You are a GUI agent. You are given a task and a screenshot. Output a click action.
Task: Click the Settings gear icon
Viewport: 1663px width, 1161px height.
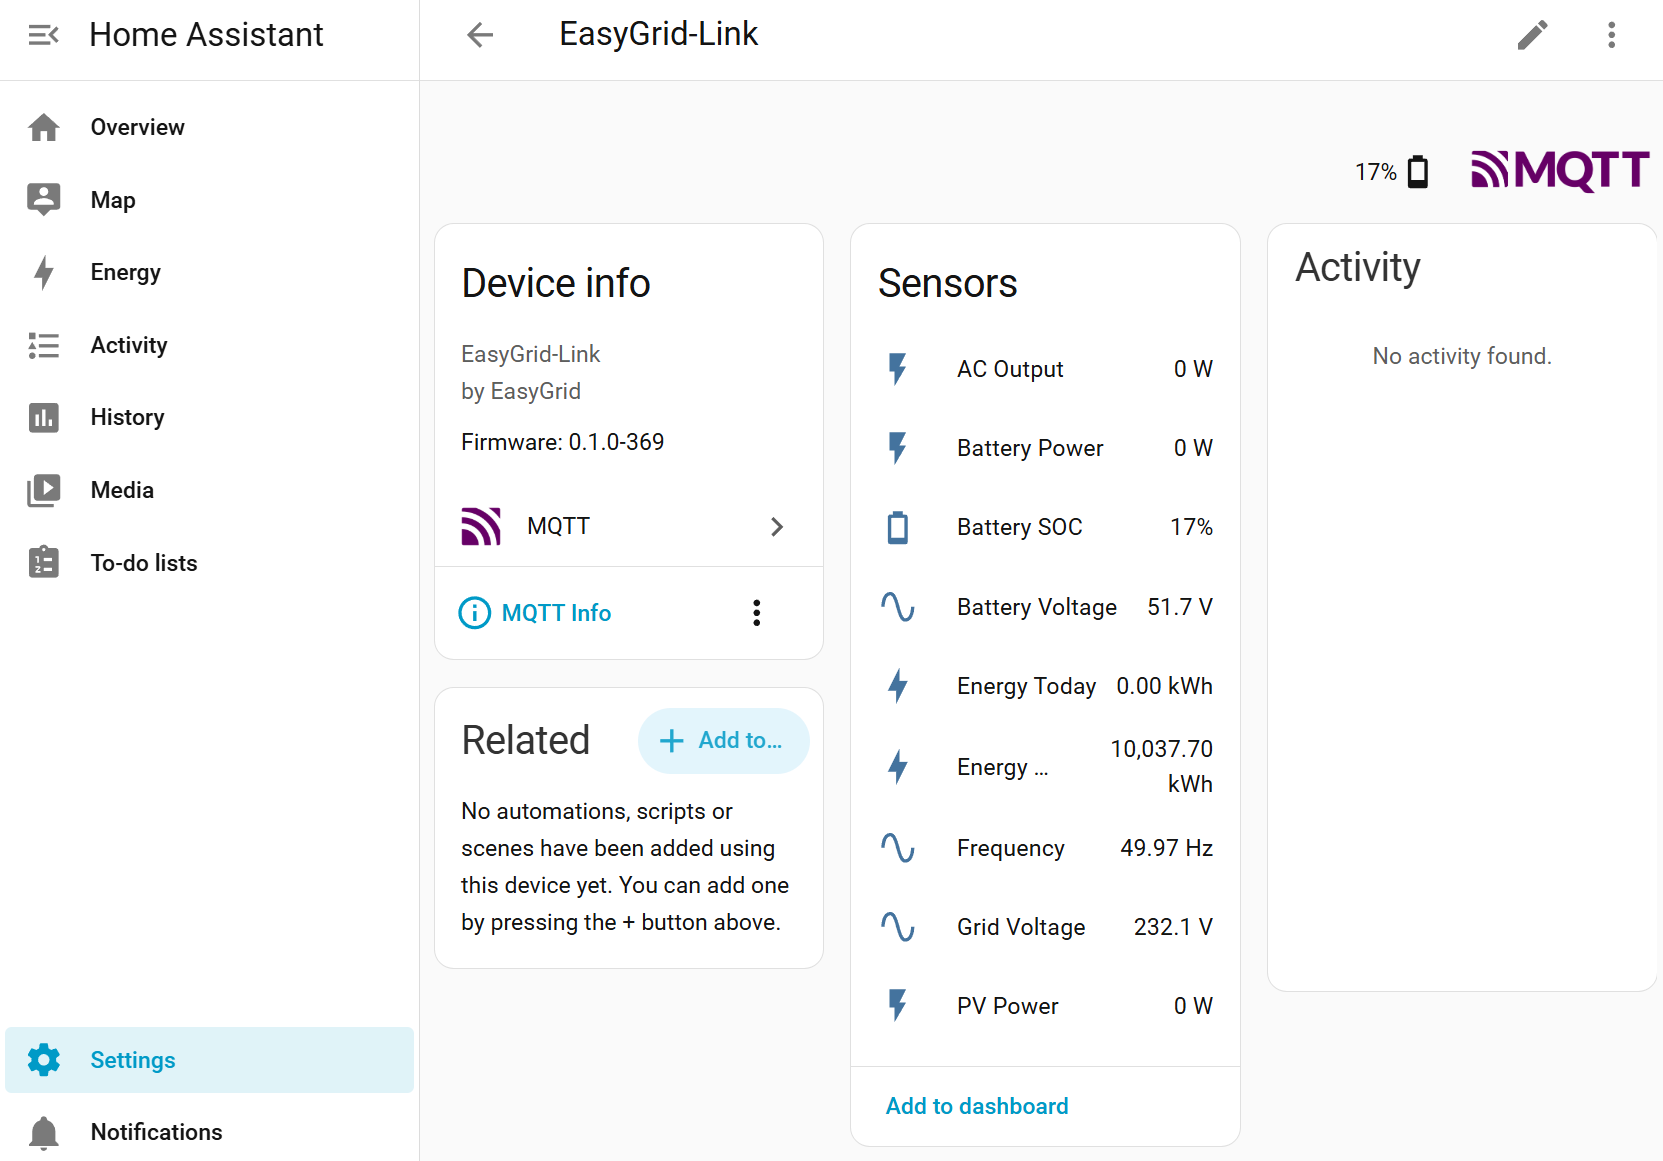pyautogui.click(x=44, y=1059)
